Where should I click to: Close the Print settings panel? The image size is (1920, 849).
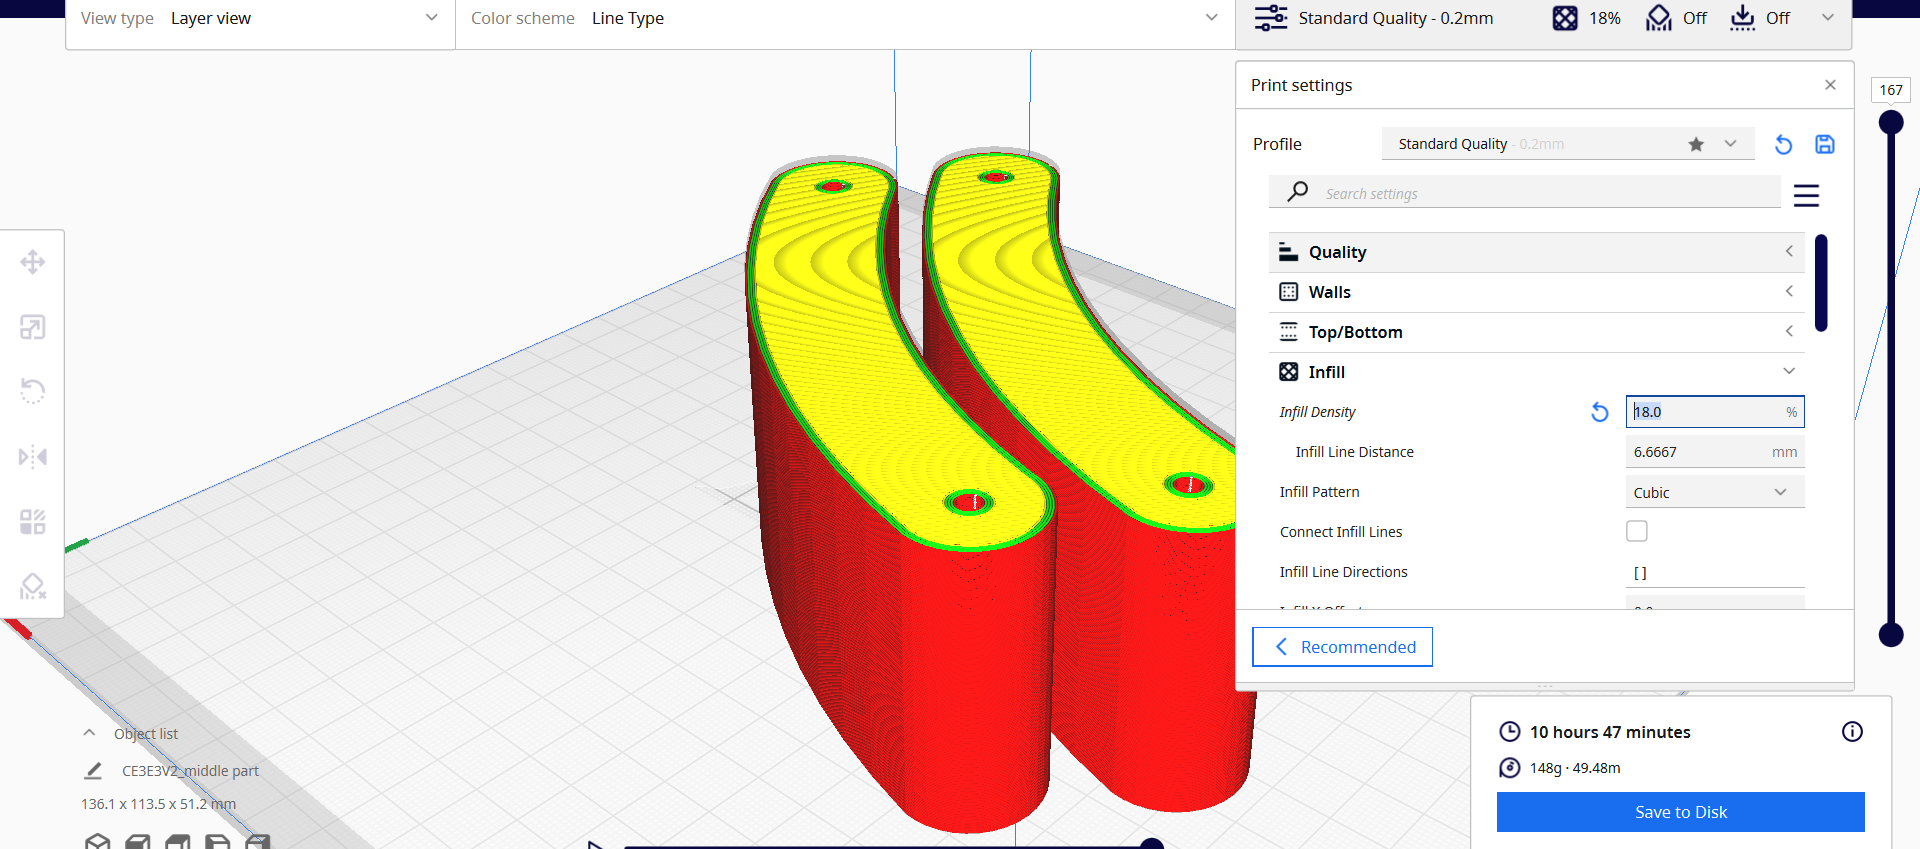tap(1830, 85)
